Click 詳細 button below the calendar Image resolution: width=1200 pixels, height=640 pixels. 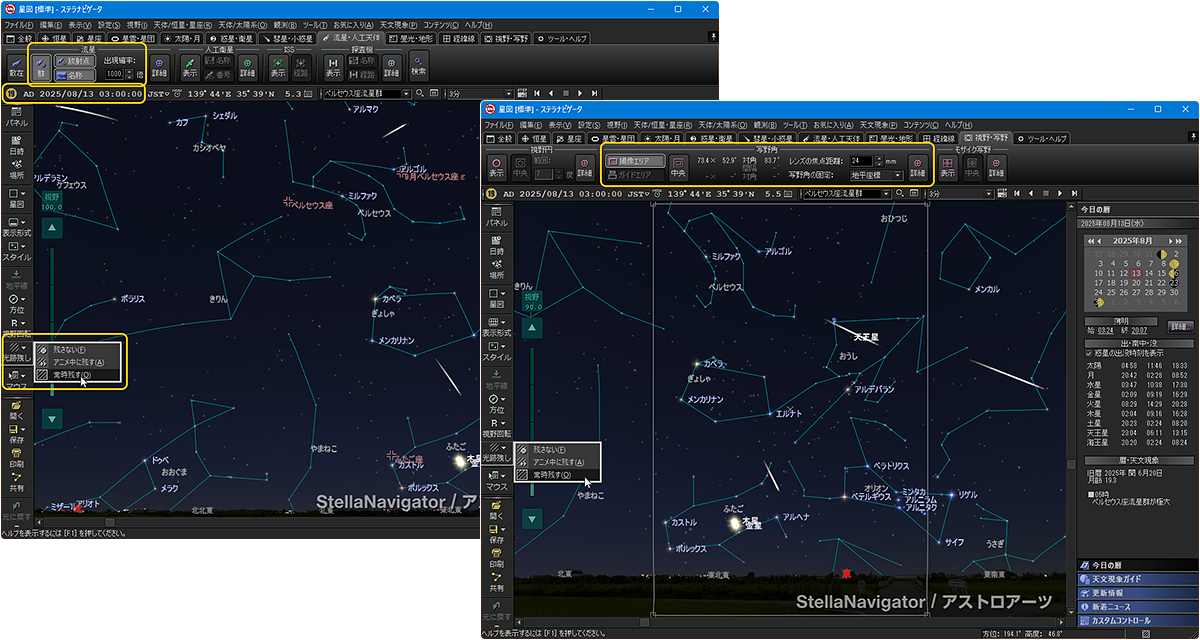tap(1180, 327)
